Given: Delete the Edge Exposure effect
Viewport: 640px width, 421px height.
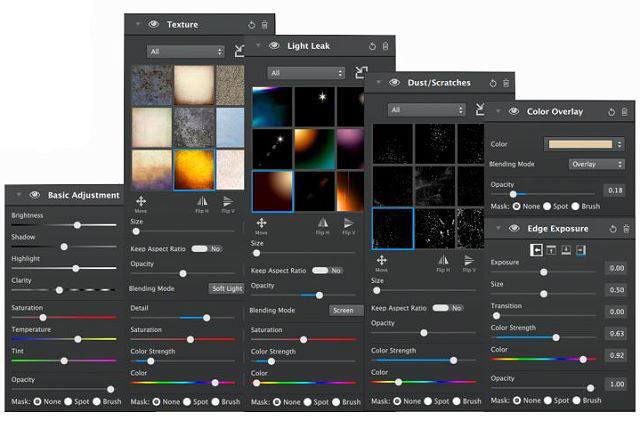Looking at the screenshot, I should pos(627,229).
